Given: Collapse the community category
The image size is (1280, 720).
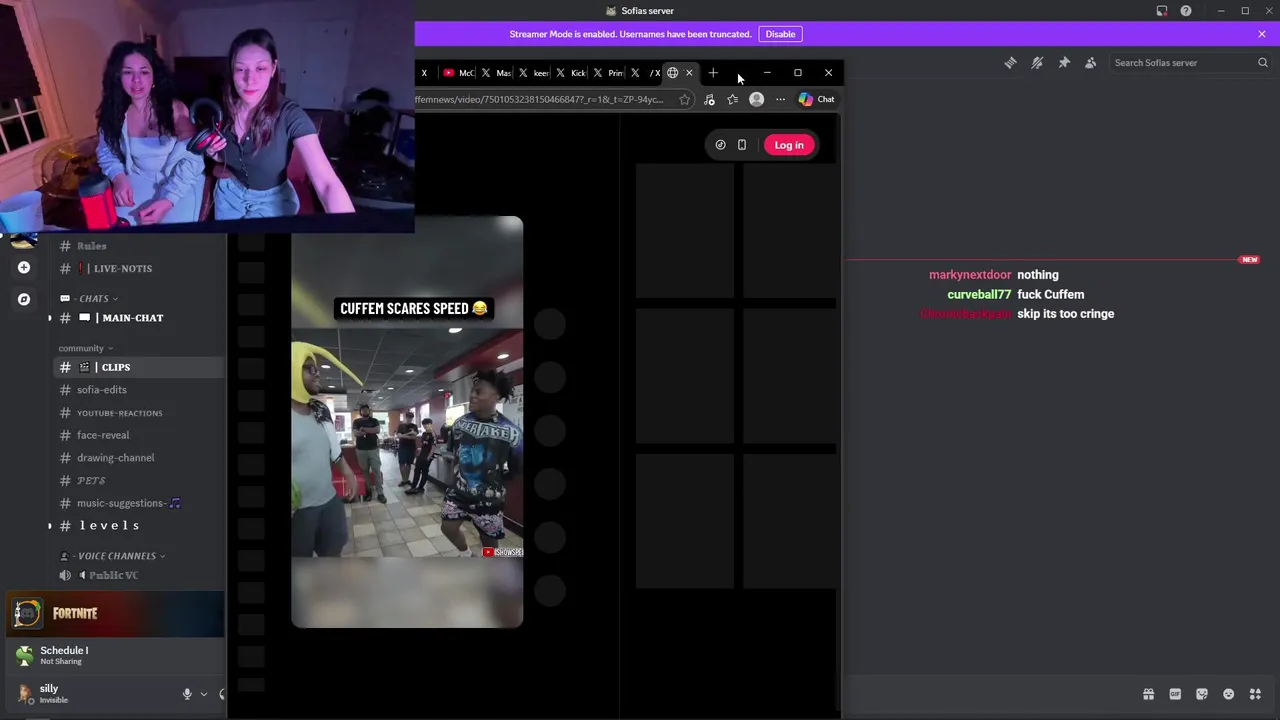Looking at the screenshot, I should tap(85, 348).
